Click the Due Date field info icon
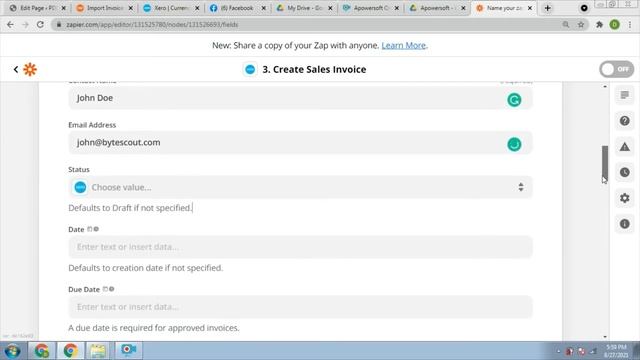This screenshot has width=640, height=360. (x=111, y=289)
